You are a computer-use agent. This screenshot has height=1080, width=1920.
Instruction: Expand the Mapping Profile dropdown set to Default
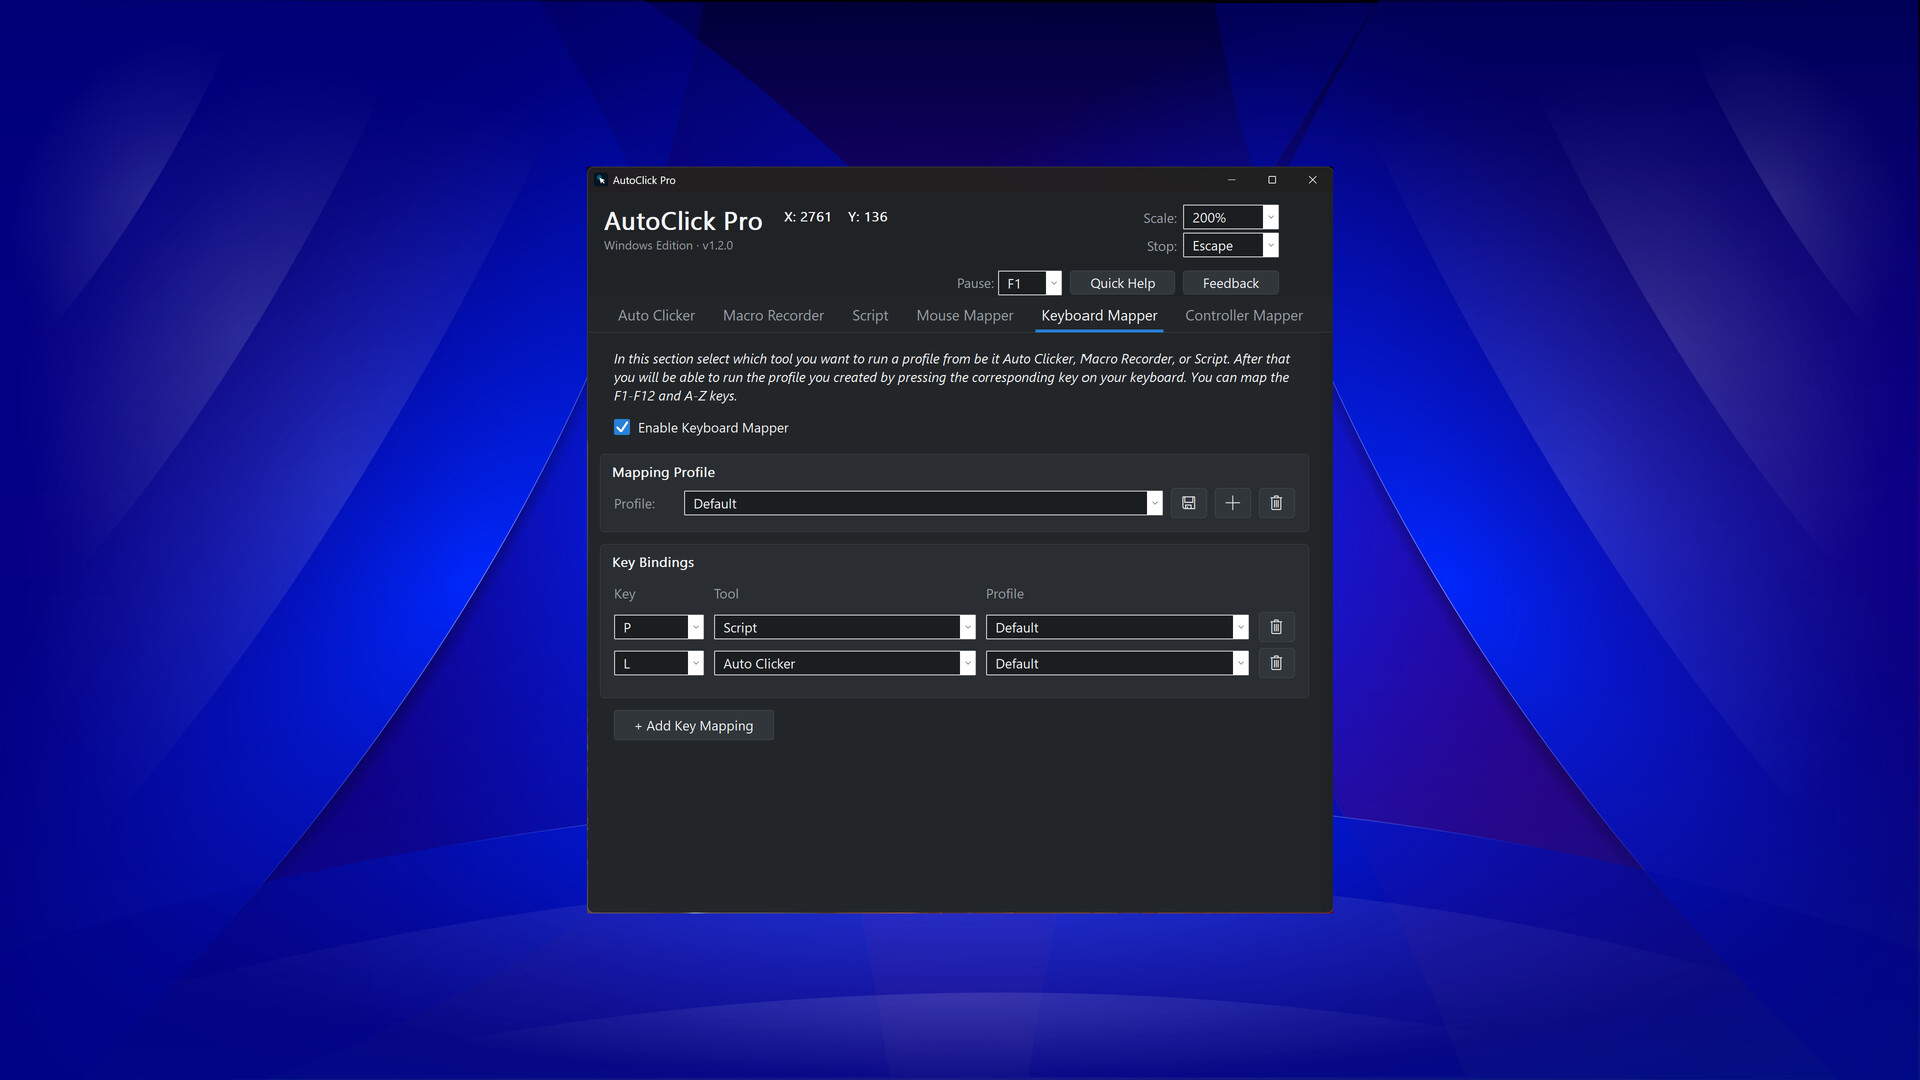pyautogui.click(x=922, y=503)
